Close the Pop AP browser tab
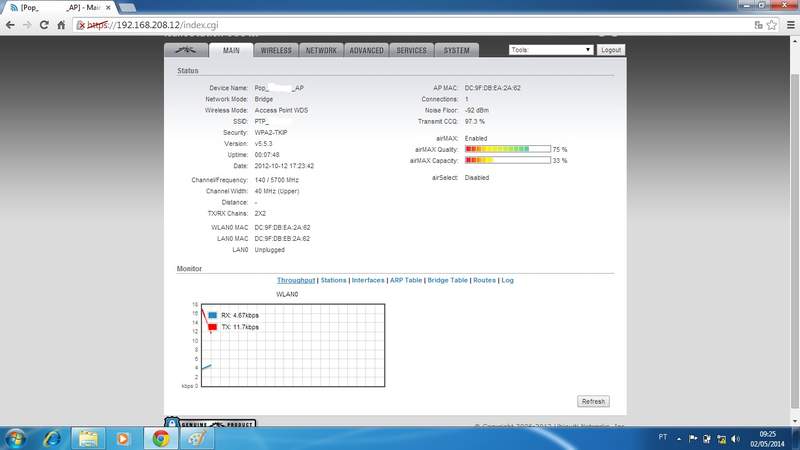Viewport: 800px width, 450px height. 108,8
